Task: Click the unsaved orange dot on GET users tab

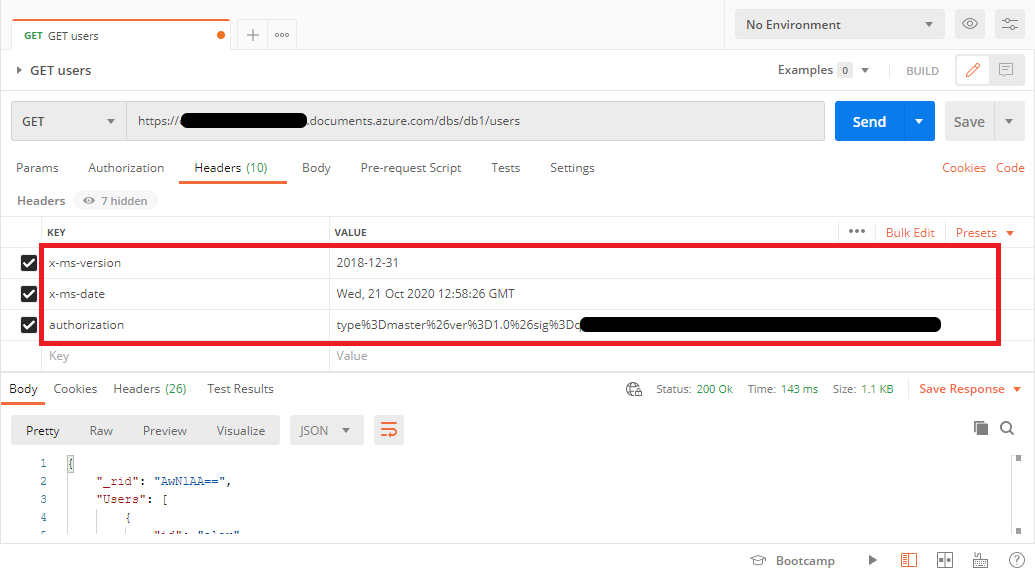Action: 221,35
